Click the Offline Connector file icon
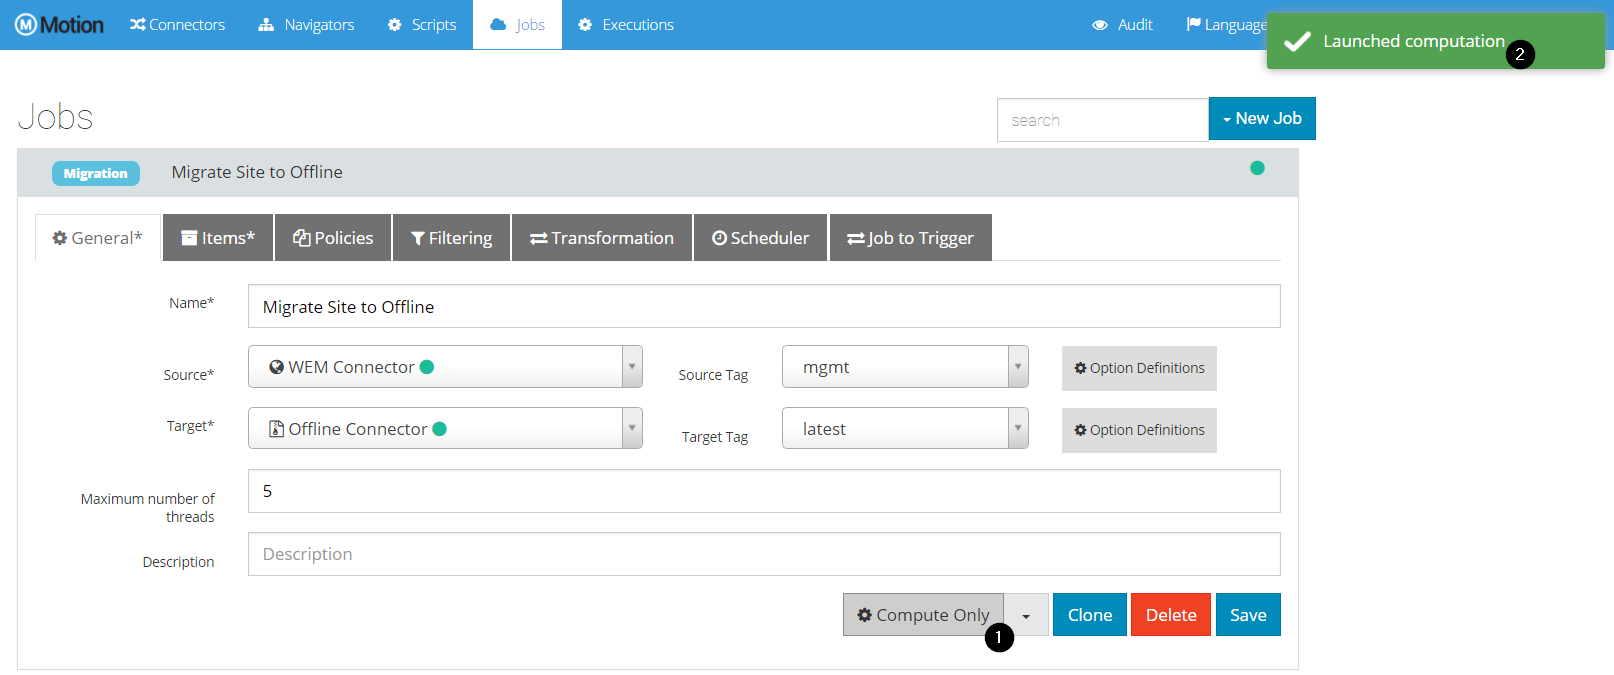Image resolution: width=1614 pixels, height=675 pixels. (x=277, y=429)
